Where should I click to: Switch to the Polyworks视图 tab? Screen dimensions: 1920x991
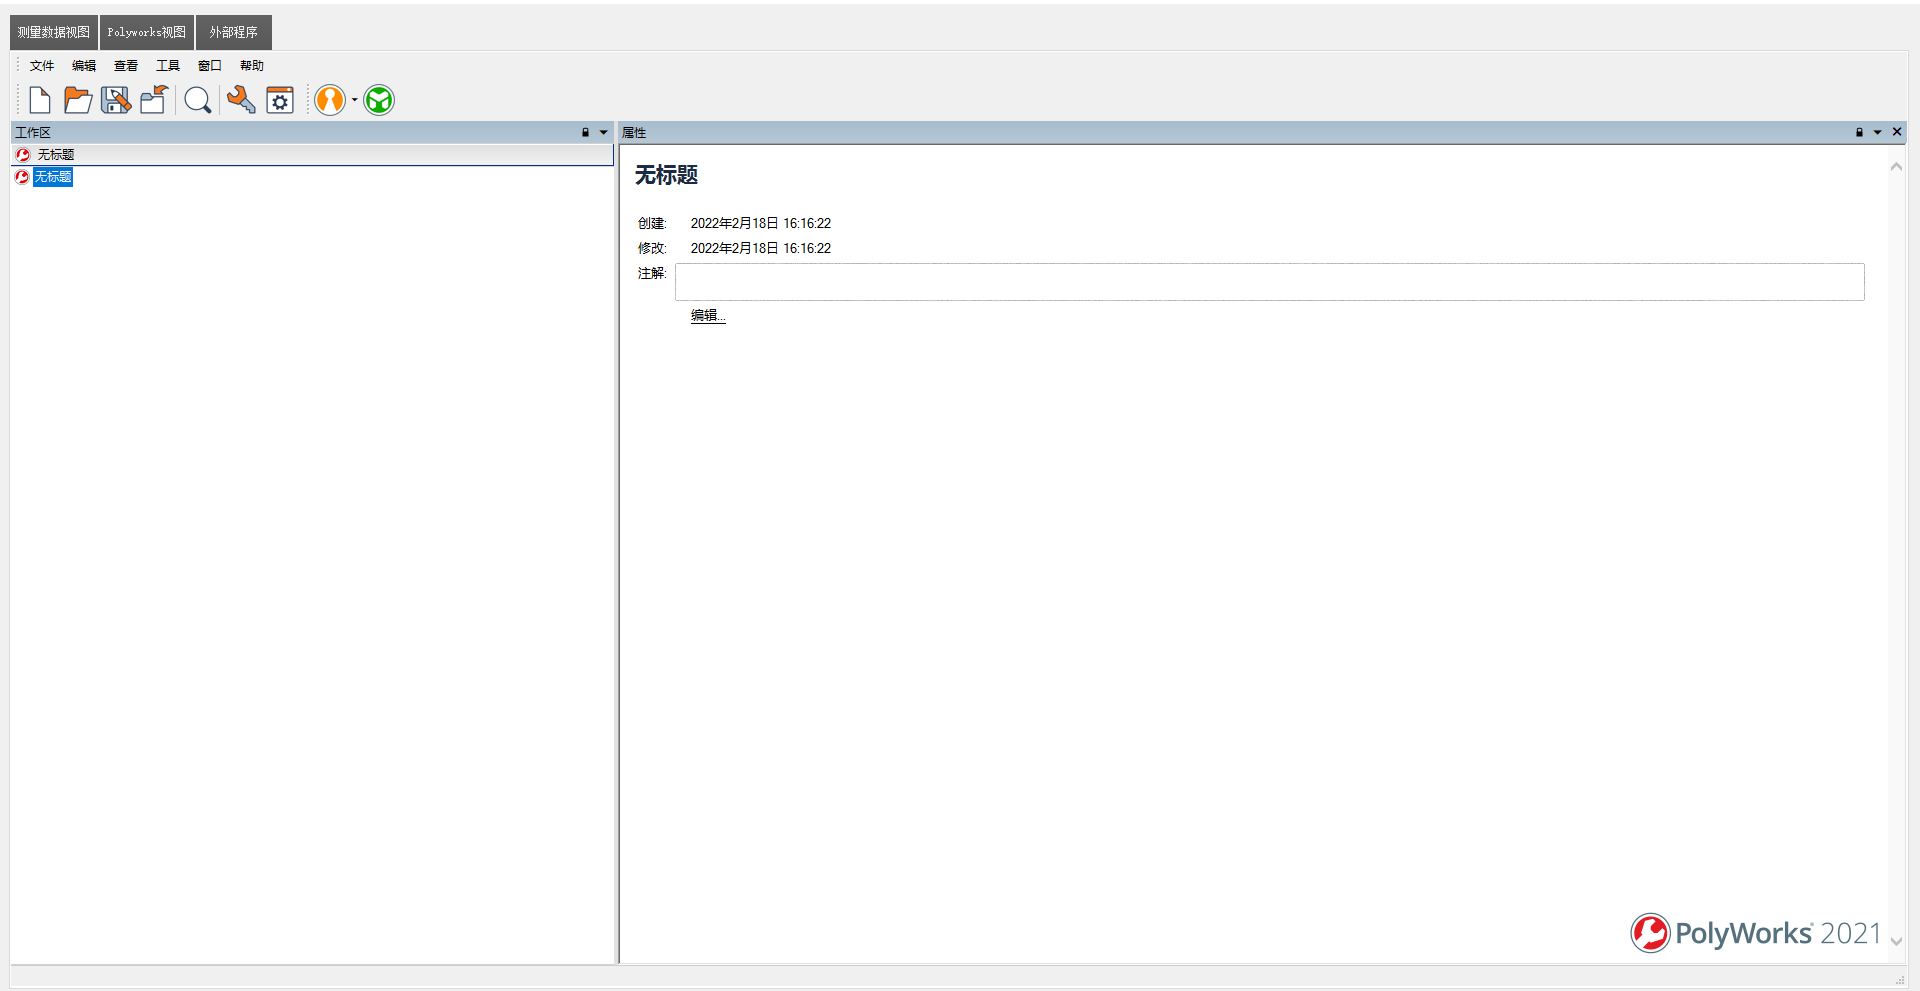click(146, 32)
